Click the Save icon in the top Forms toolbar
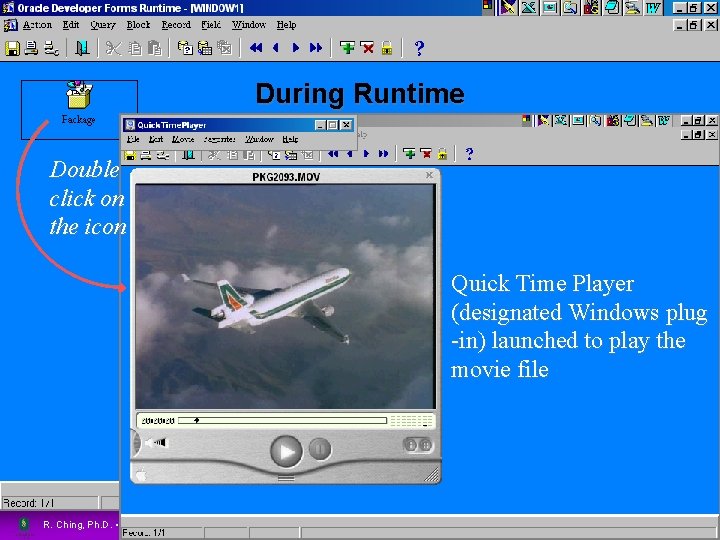The height and width of the screenshot is (540, 720). pyautogui.click(x=12, y=48)
